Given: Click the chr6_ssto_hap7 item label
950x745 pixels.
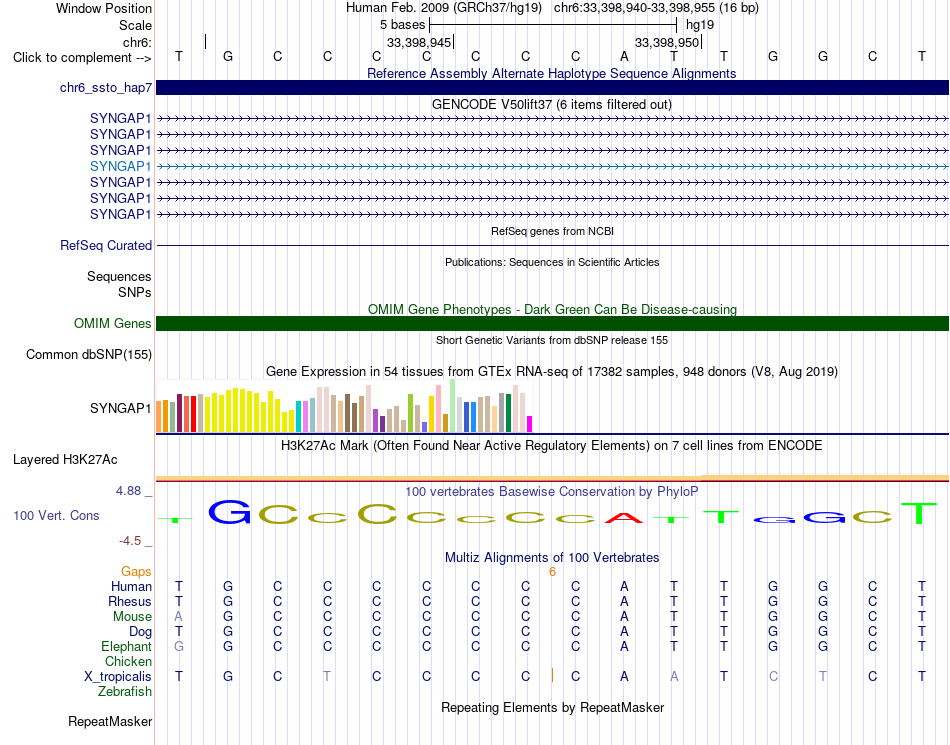Looking at the screenshot, I should click(x=105, y=88).
